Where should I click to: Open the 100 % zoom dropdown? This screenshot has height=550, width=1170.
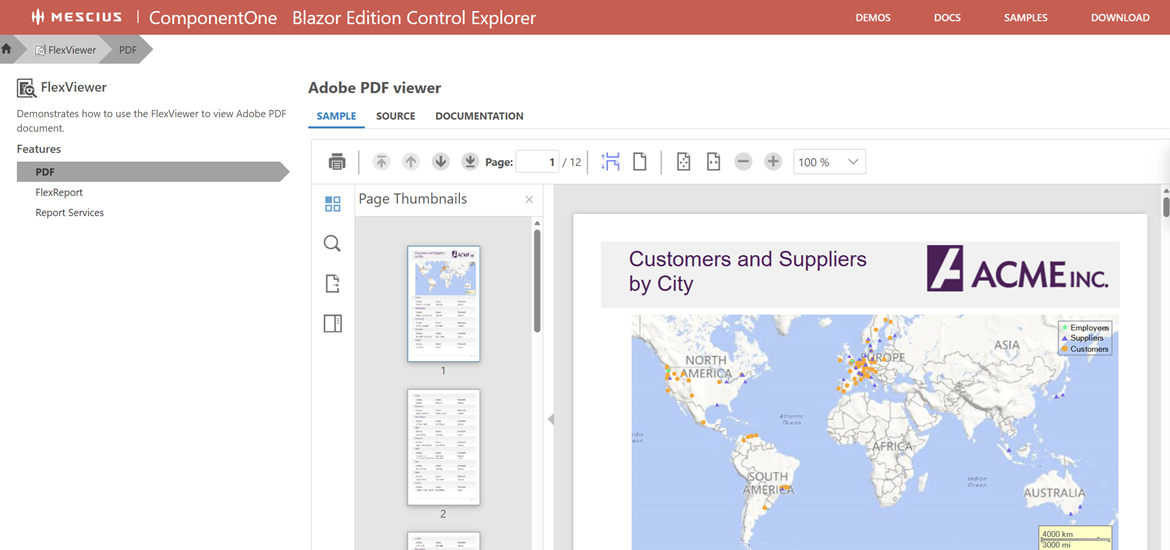pos(829,162)
